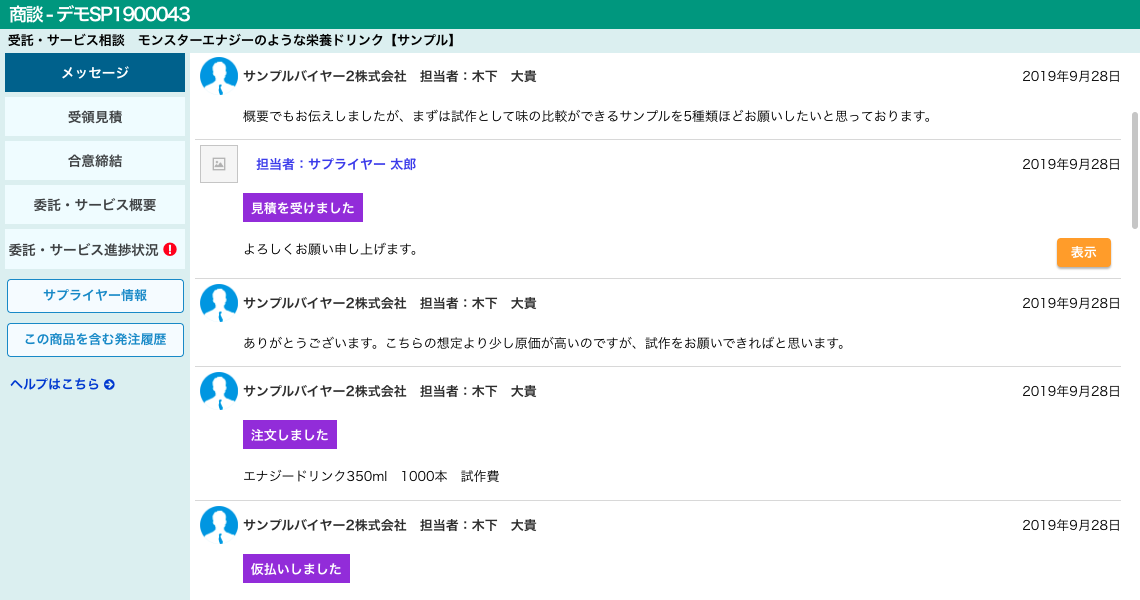
Task: Open the 合意締結 tab
Action: [x=95, y=161]
